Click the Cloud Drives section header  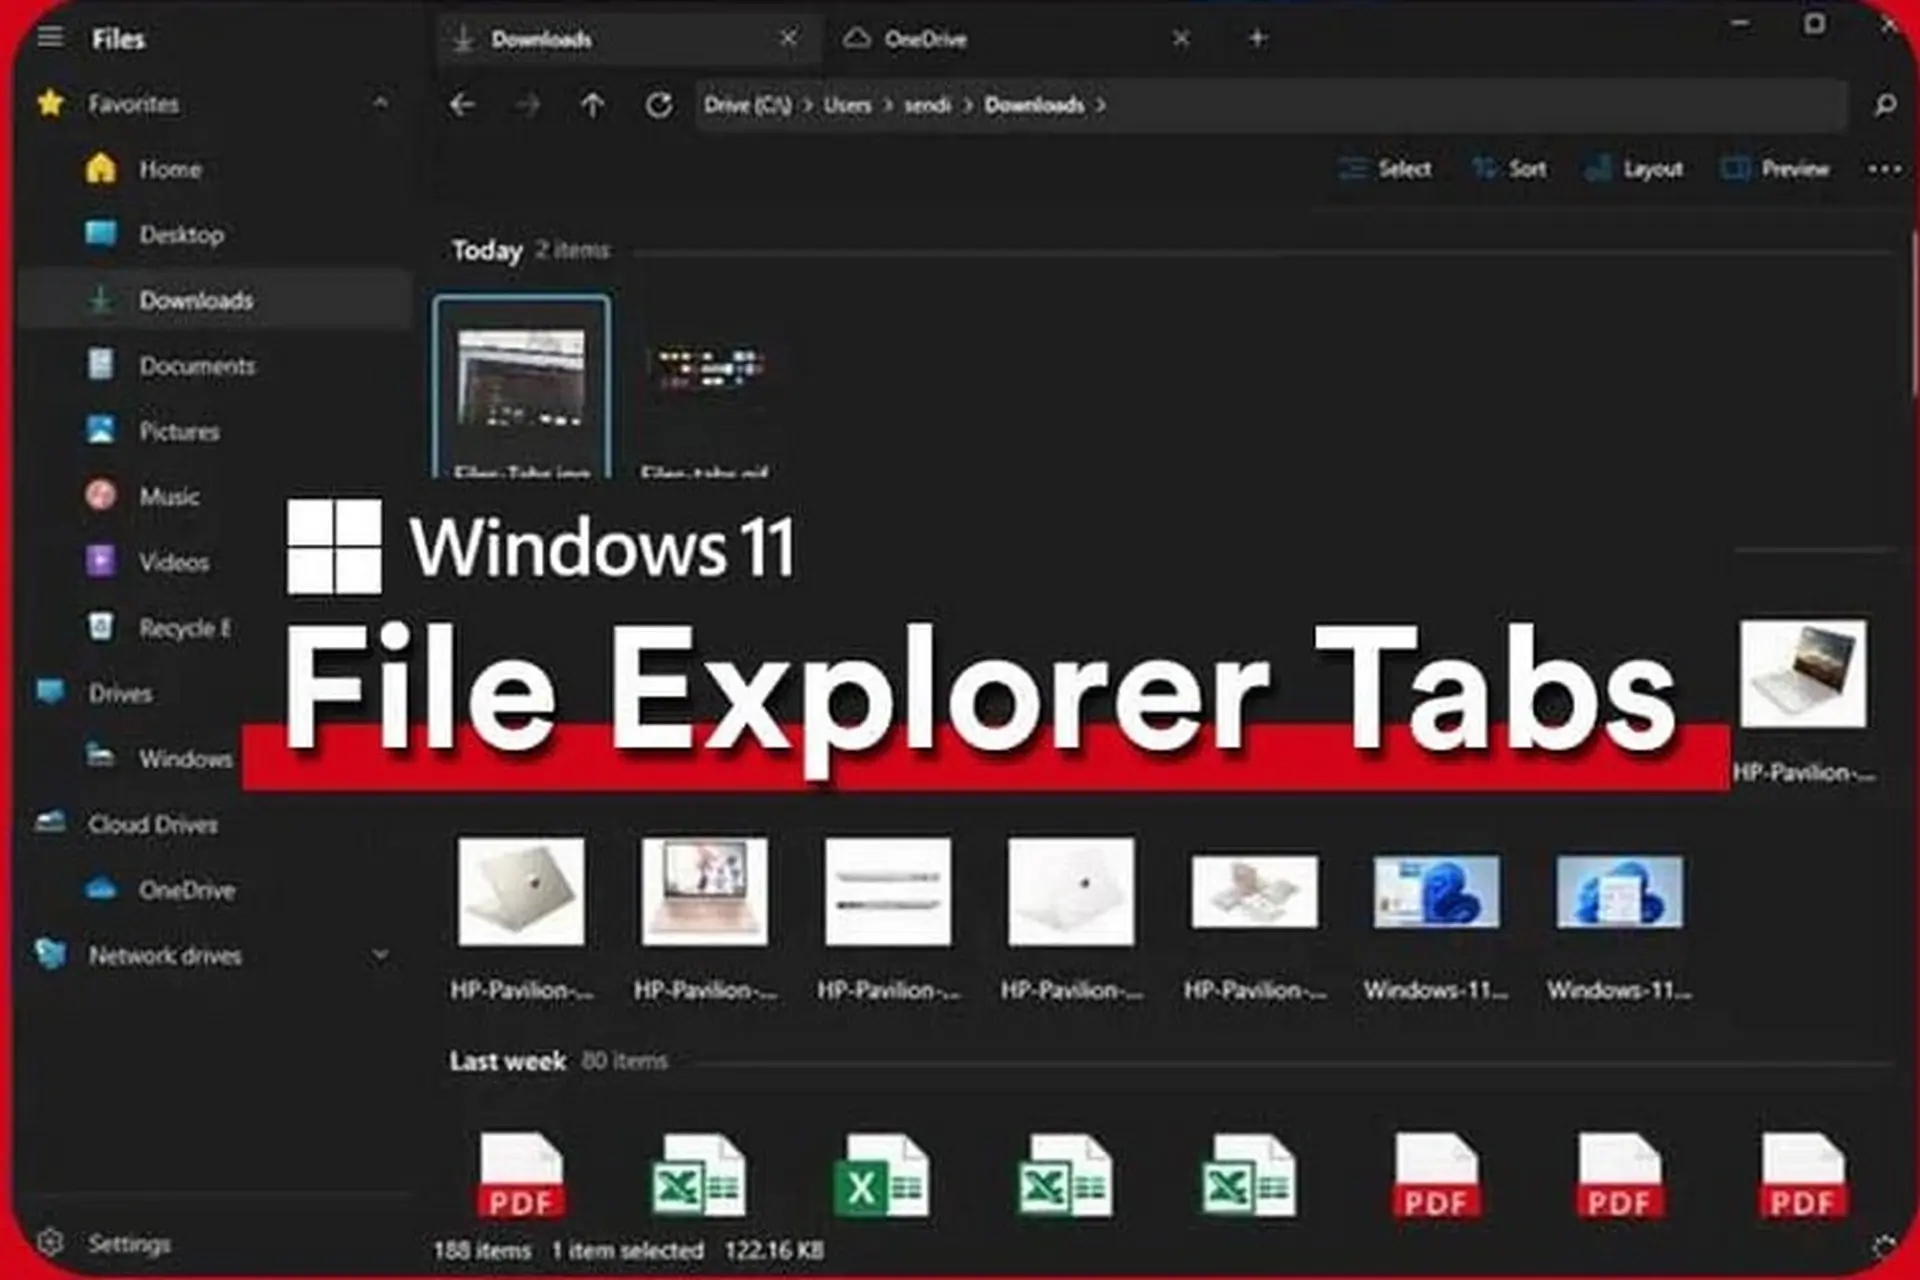152,824
